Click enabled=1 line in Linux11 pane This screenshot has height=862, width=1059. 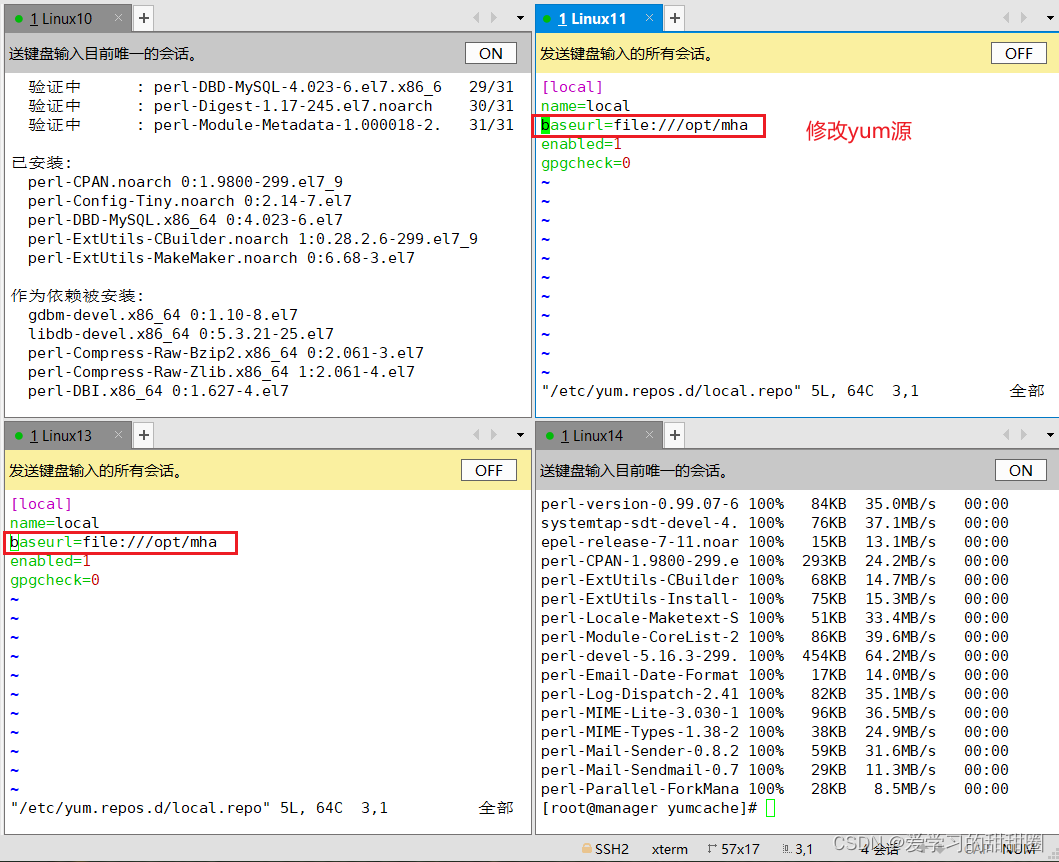581,144
